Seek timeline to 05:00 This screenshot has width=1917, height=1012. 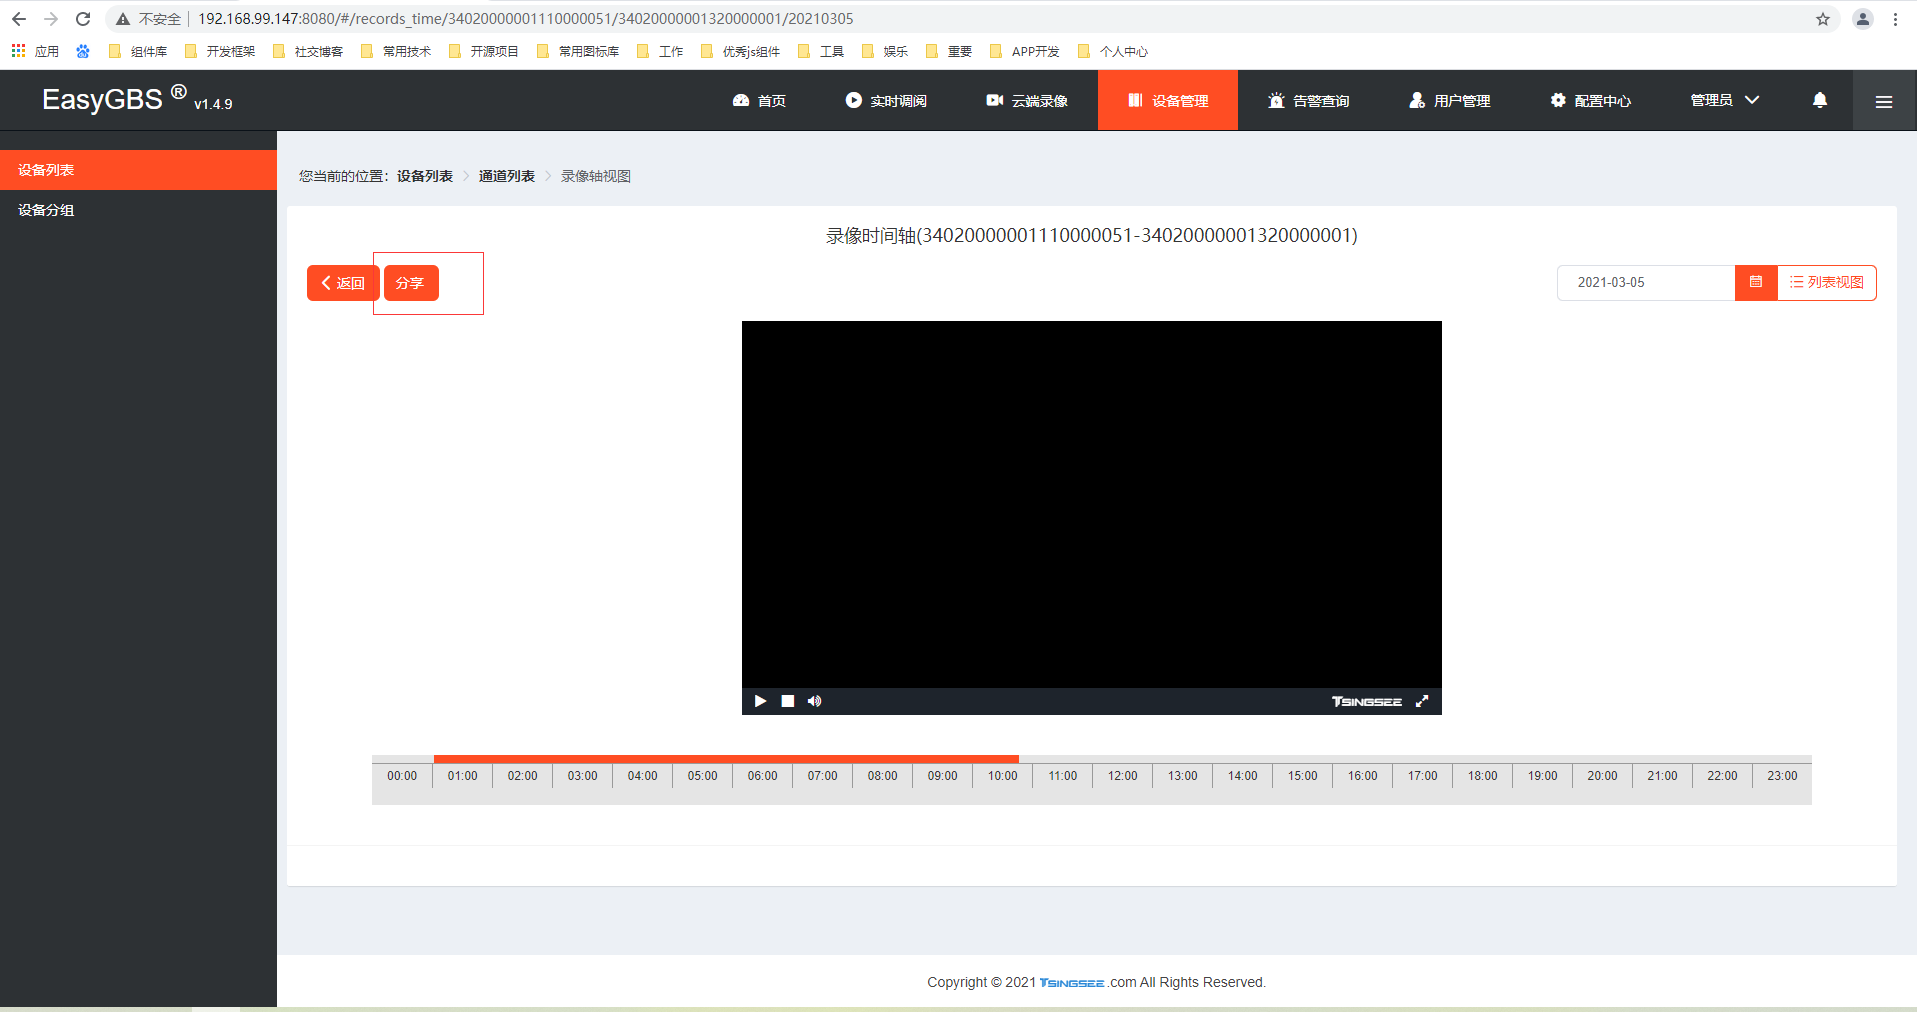coord(703,776)
